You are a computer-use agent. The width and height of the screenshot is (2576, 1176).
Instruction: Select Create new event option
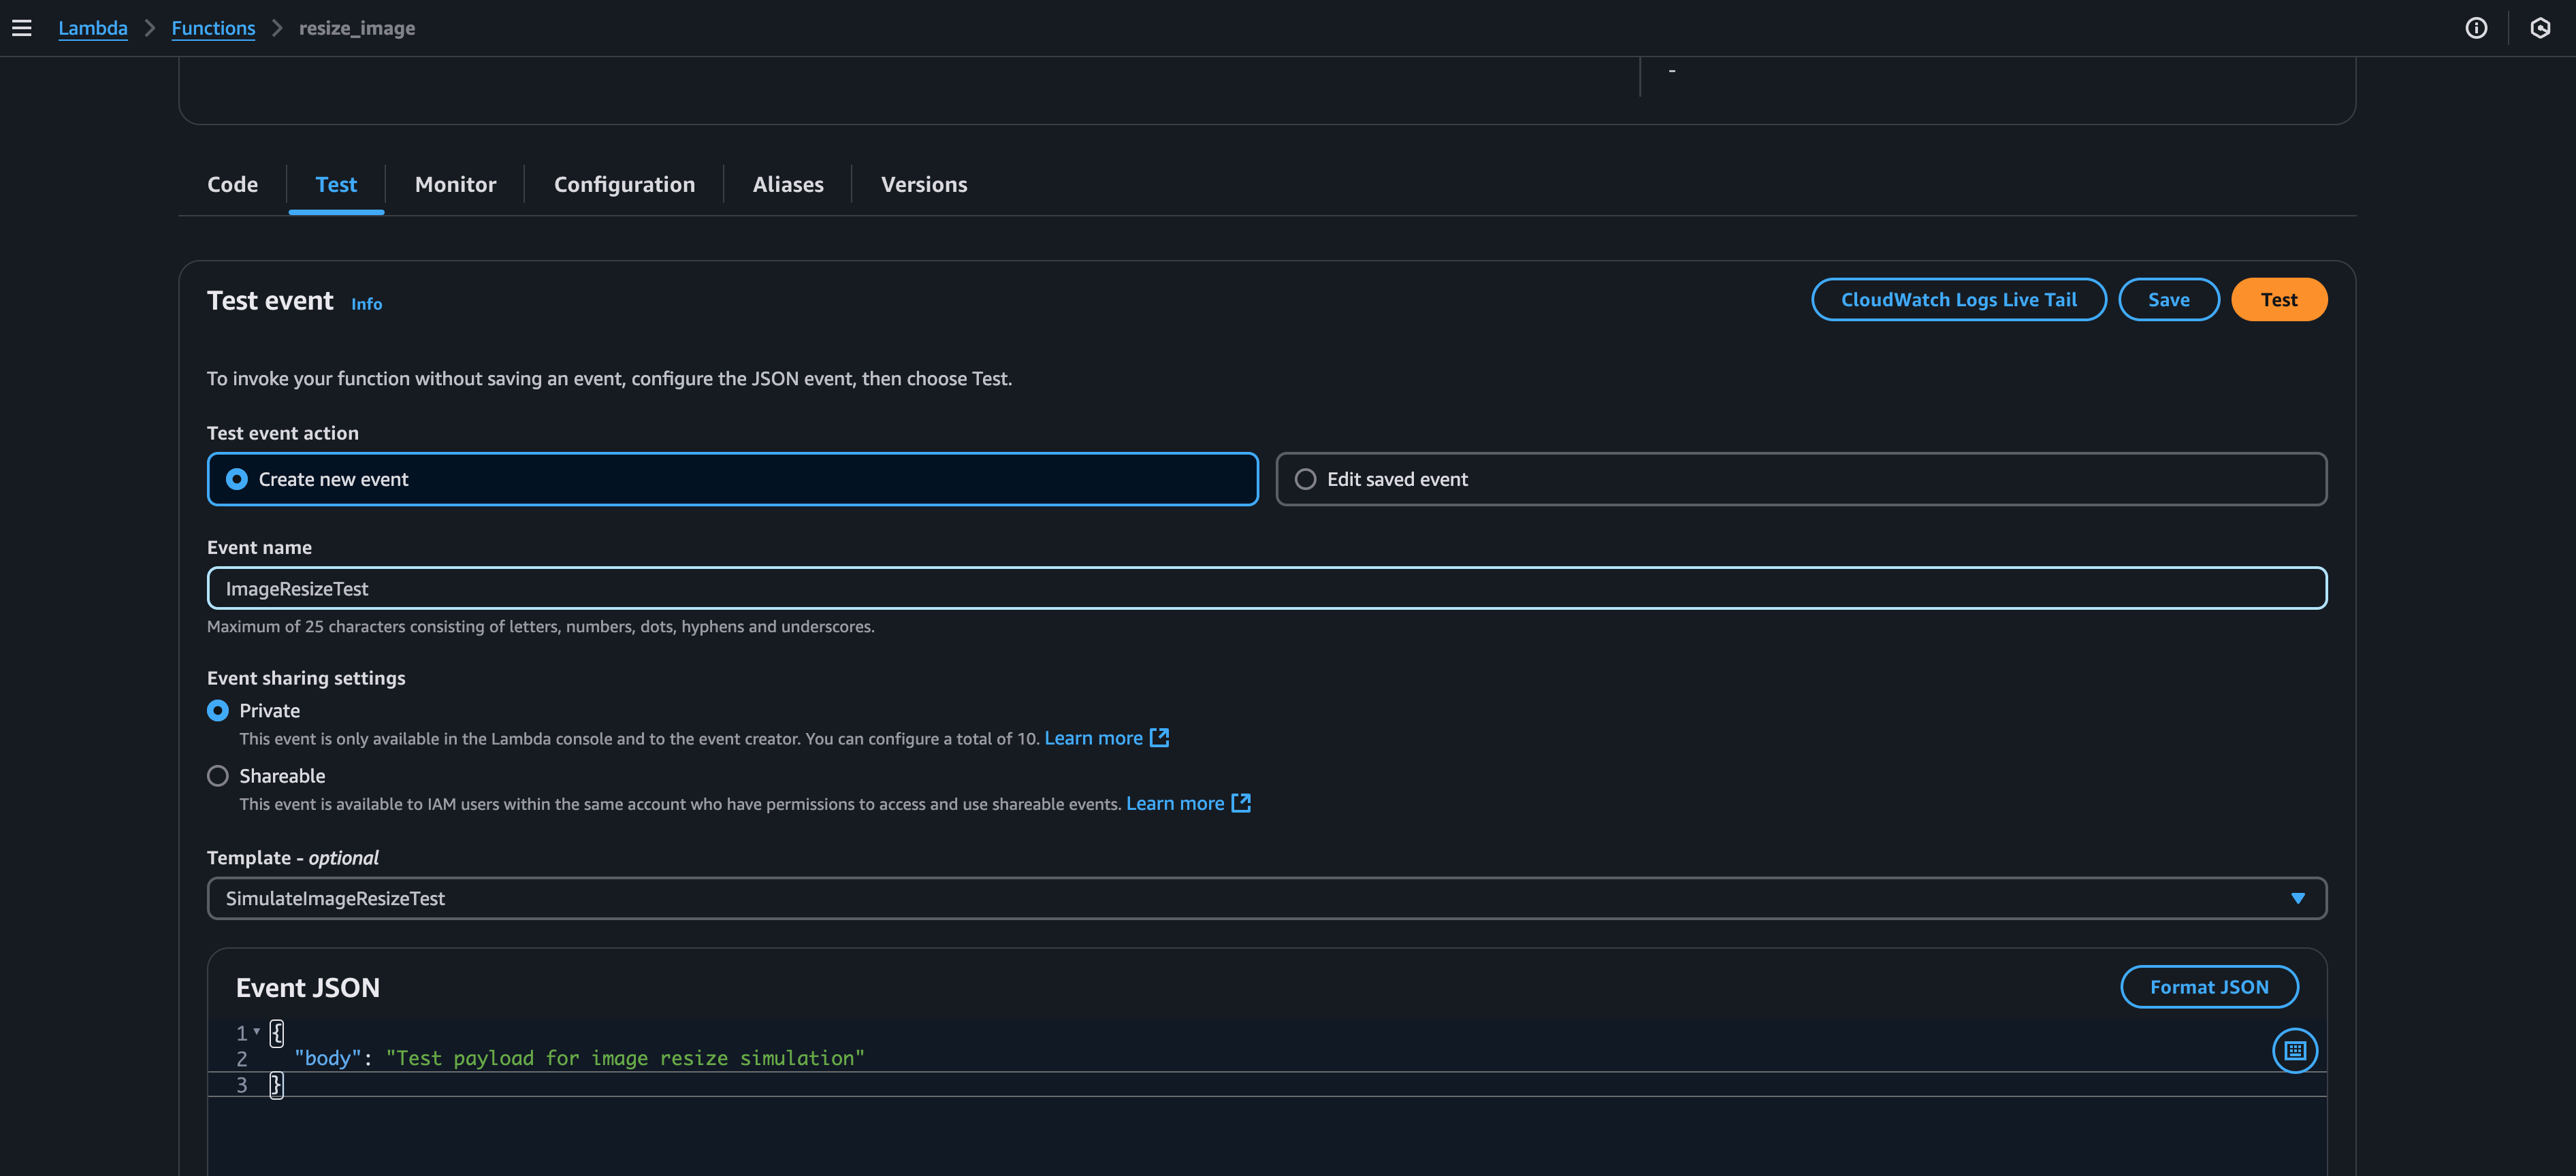coord(732,479)
